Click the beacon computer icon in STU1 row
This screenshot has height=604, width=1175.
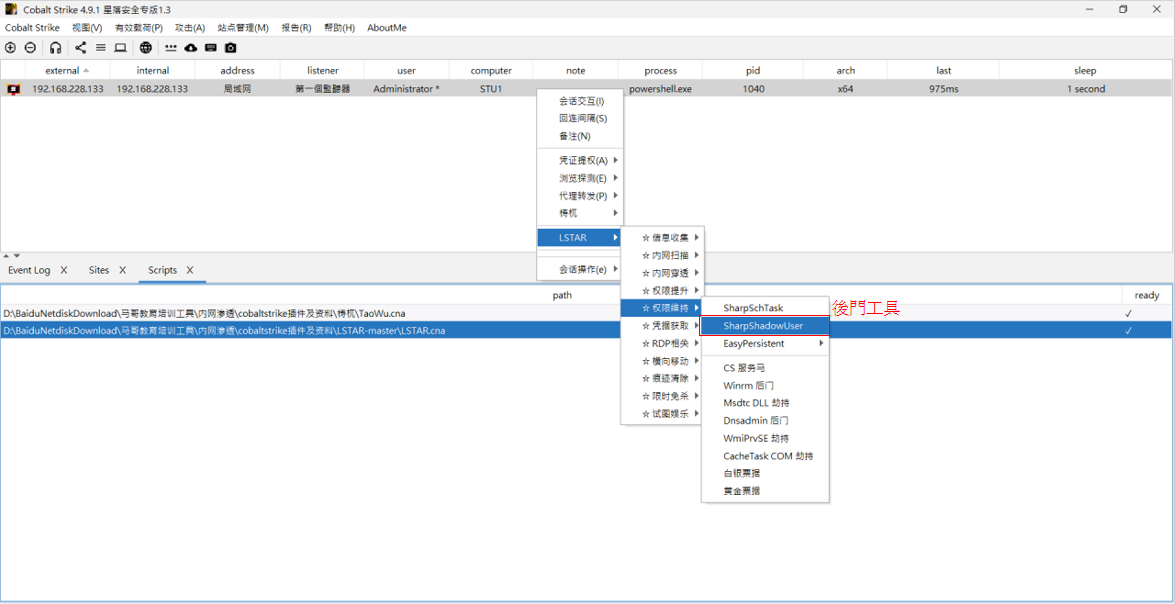(x=13, y=89)
